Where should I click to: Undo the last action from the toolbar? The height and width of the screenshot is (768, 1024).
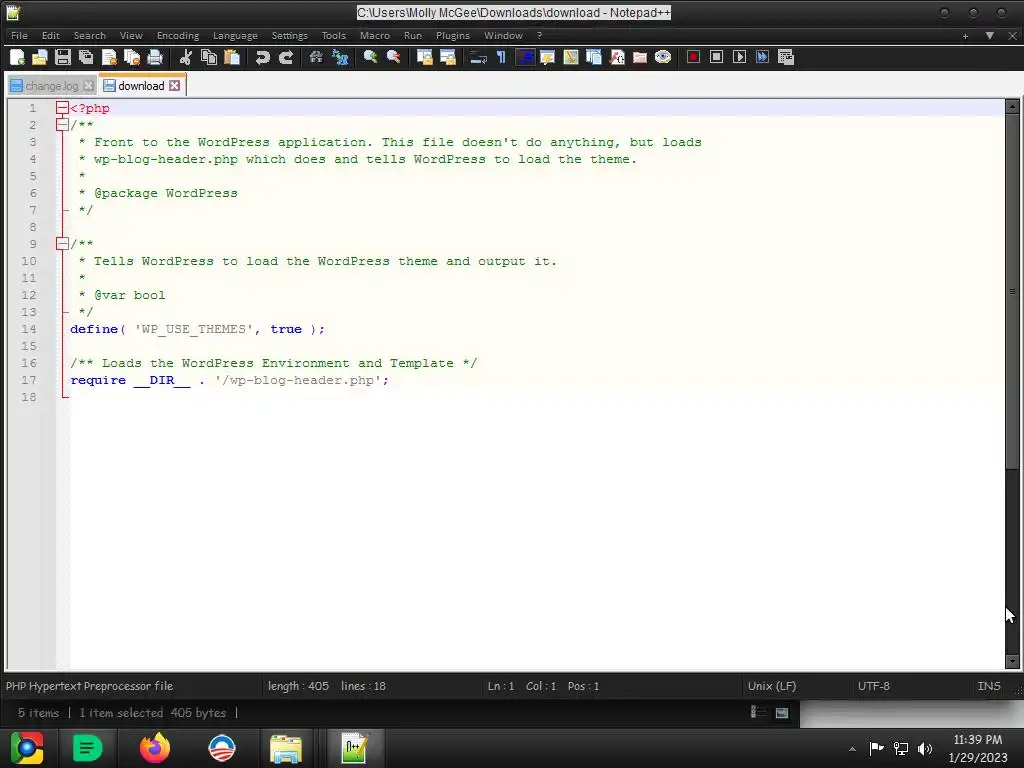263,57
